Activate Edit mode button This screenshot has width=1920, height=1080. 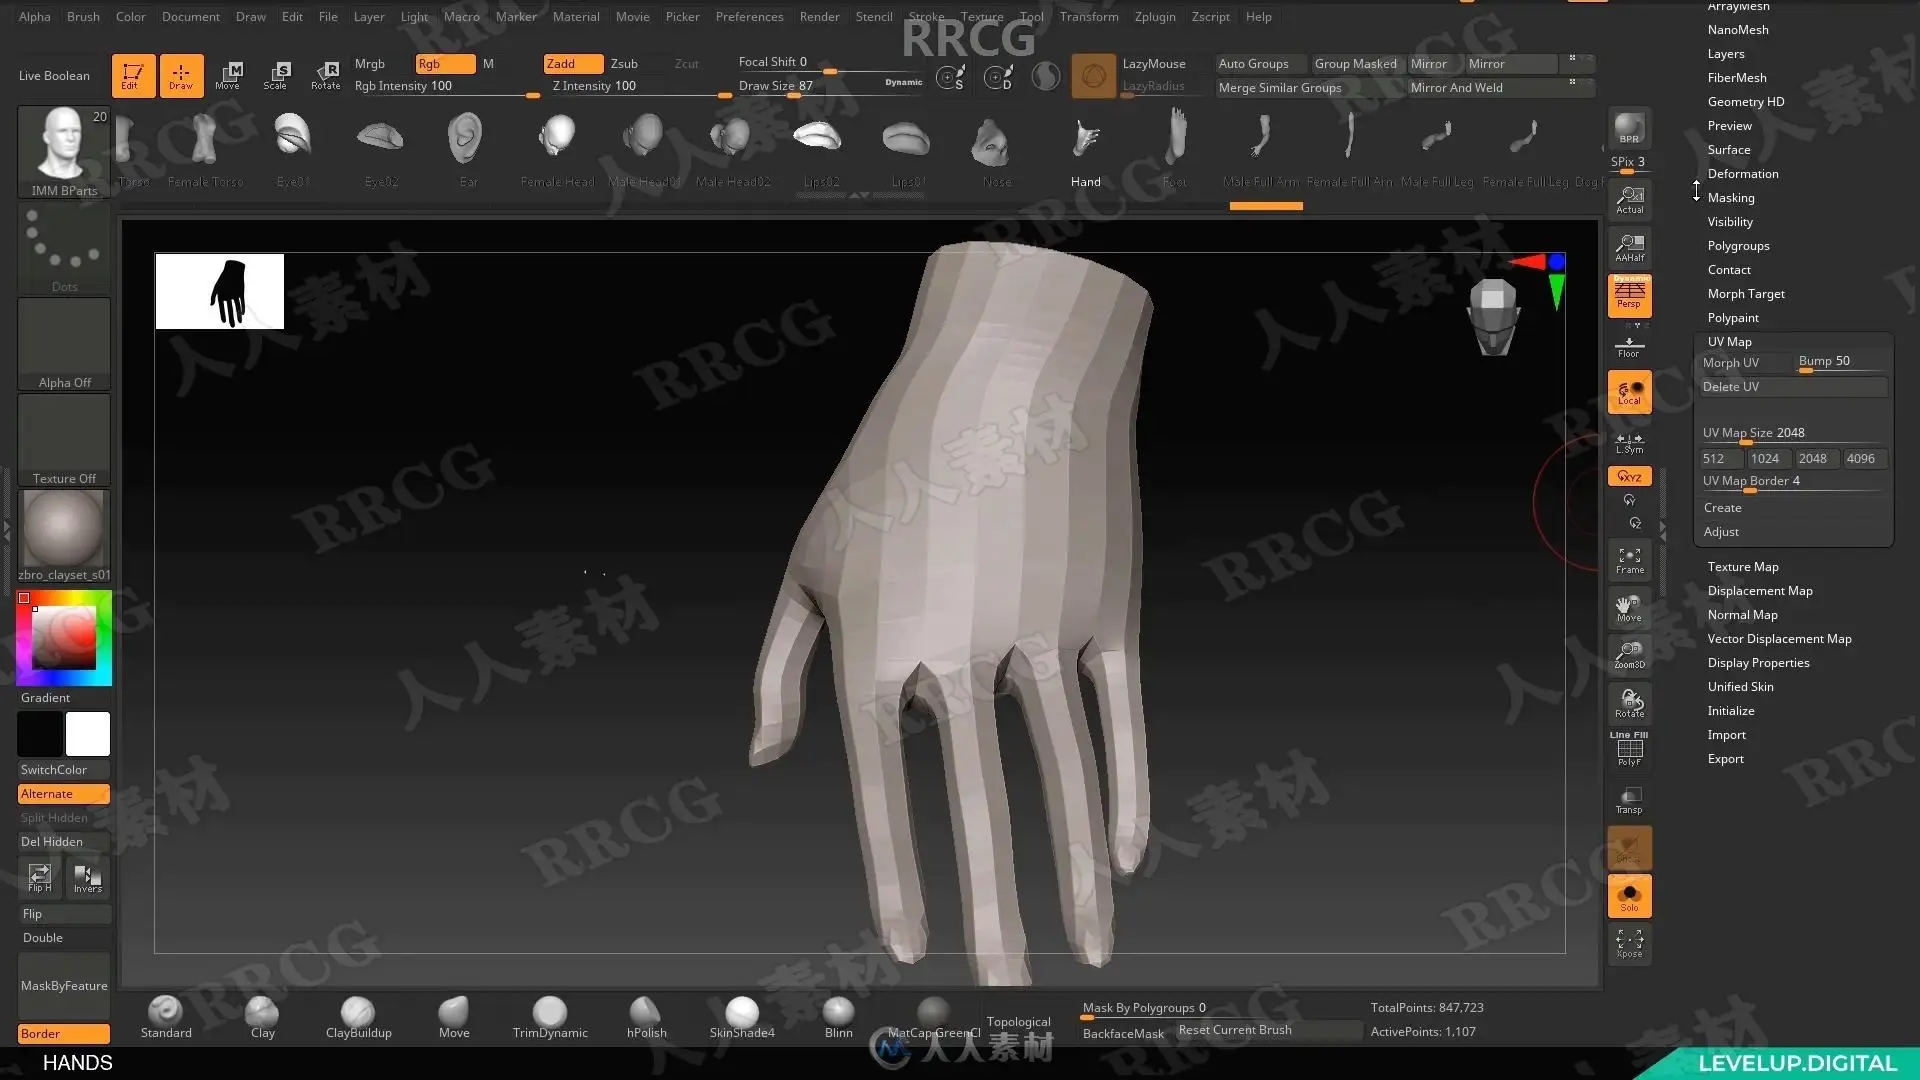tap(132, 75)
